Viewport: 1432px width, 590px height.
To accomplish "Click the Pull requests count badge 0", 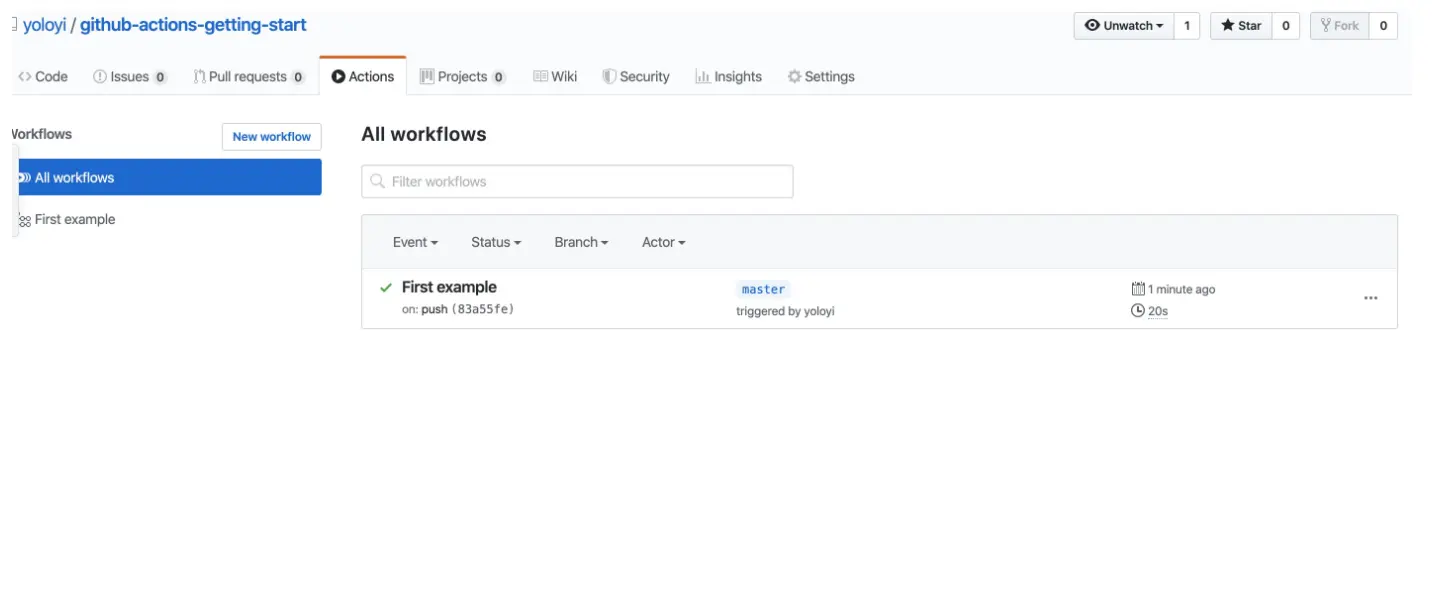I will point(298,77).
